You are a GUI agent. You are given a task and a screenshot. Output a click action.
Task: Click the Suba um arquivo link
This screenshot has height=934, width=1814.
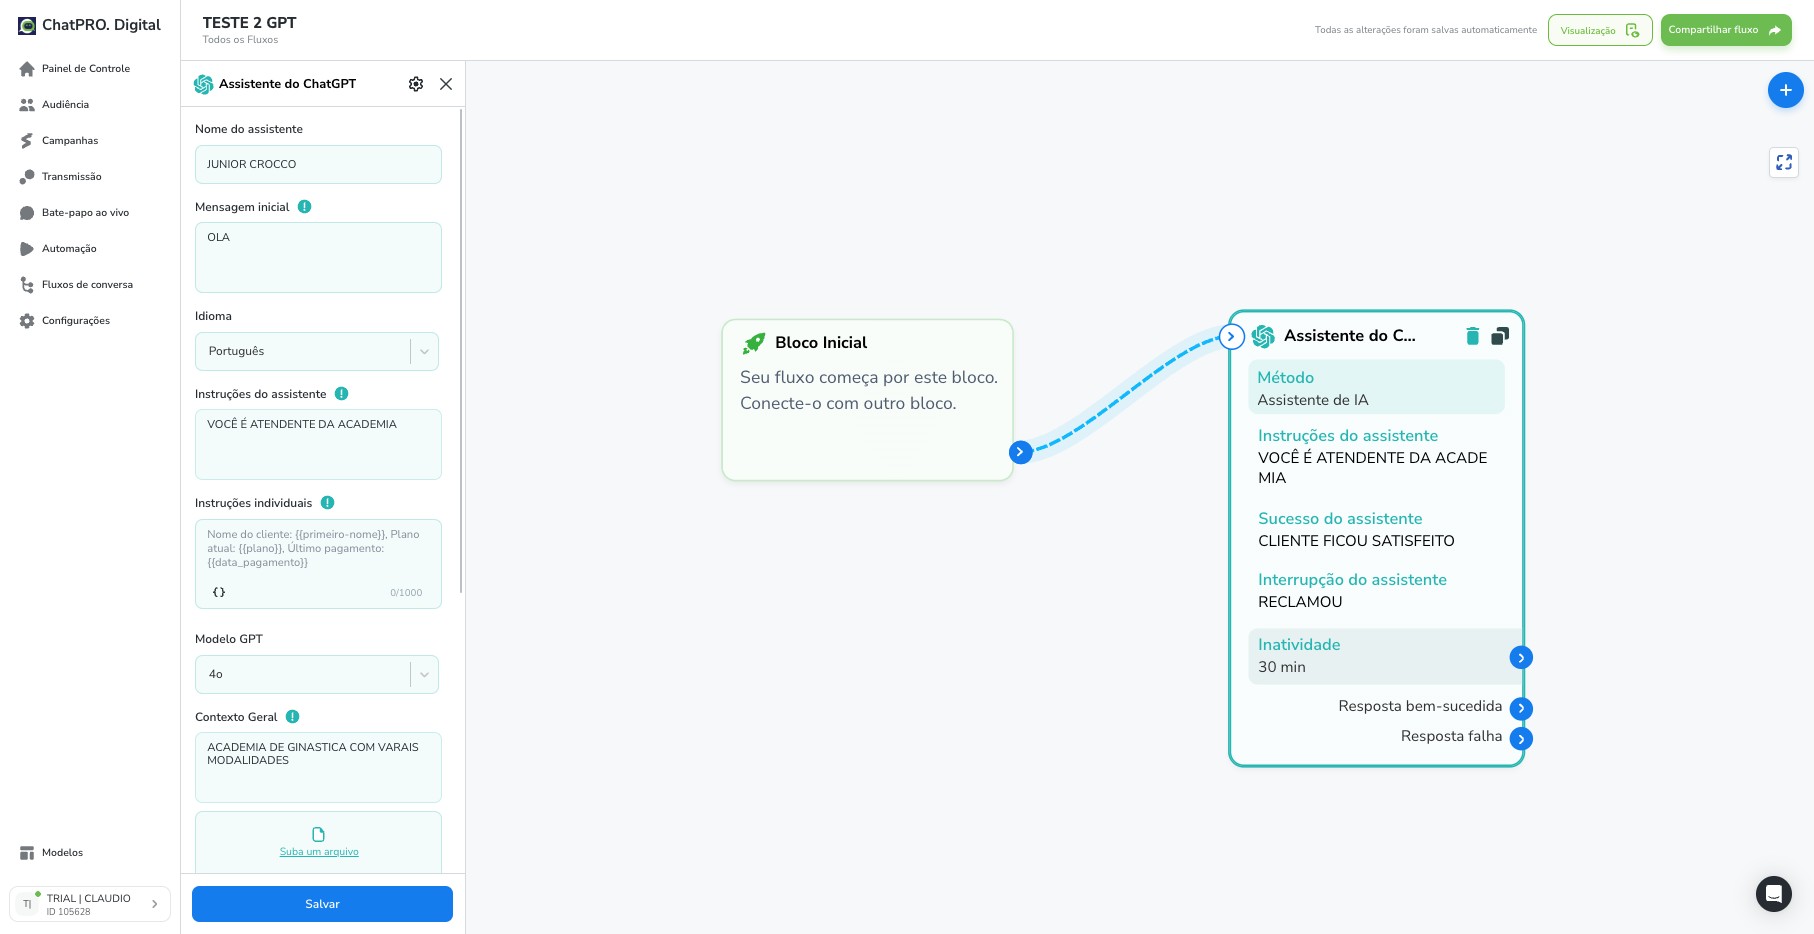319,852
